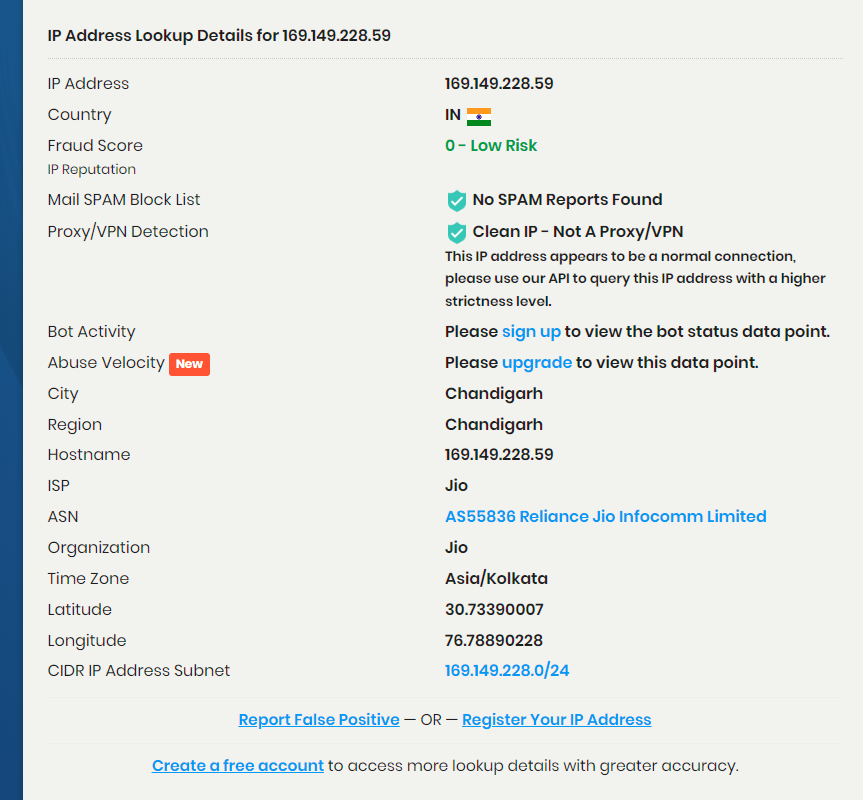
Task: Click Register Your IP Address
Action: (x=556, y=720)
